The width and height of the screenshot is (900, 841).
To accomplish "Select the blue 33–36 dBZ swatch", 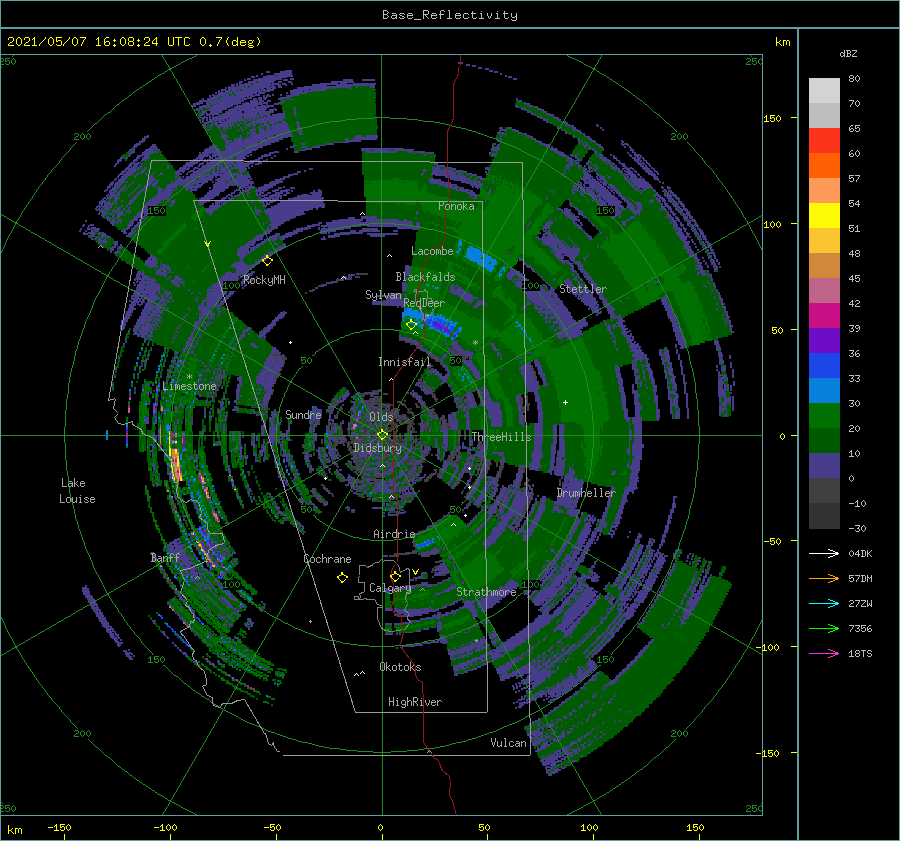I will pyautogui.click(x=824, y=366).
